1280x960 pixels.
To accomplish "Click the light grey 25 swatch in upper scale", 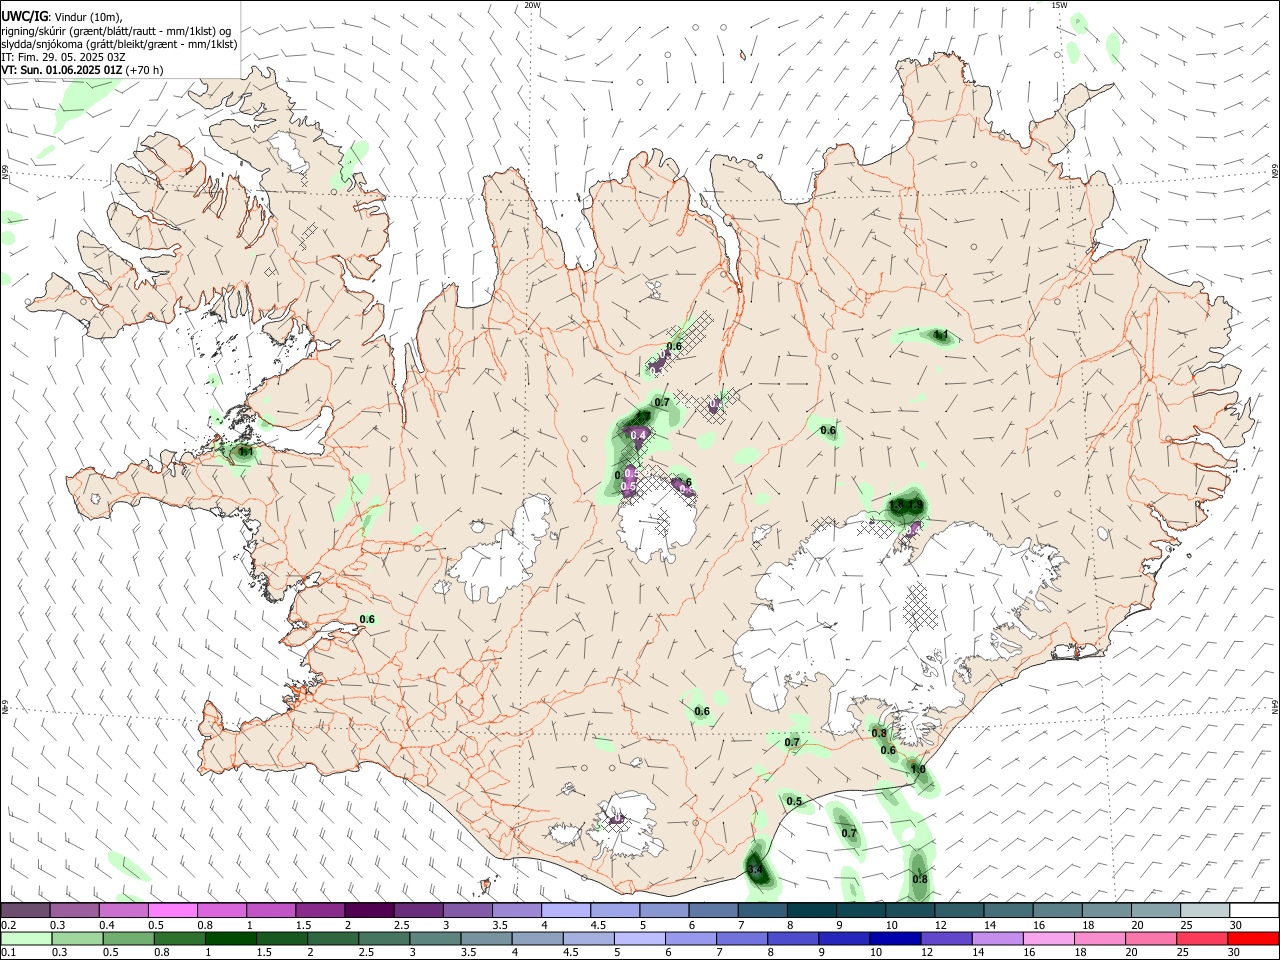I will tap(1205, 911).
